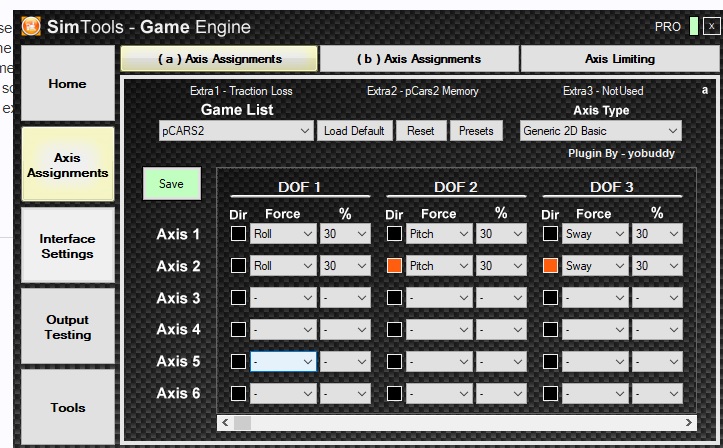Screen dimensions: 723x448
Task: Open Axis 2 DOF 2 Pitch force dropdown
Action: pos(439,265)
